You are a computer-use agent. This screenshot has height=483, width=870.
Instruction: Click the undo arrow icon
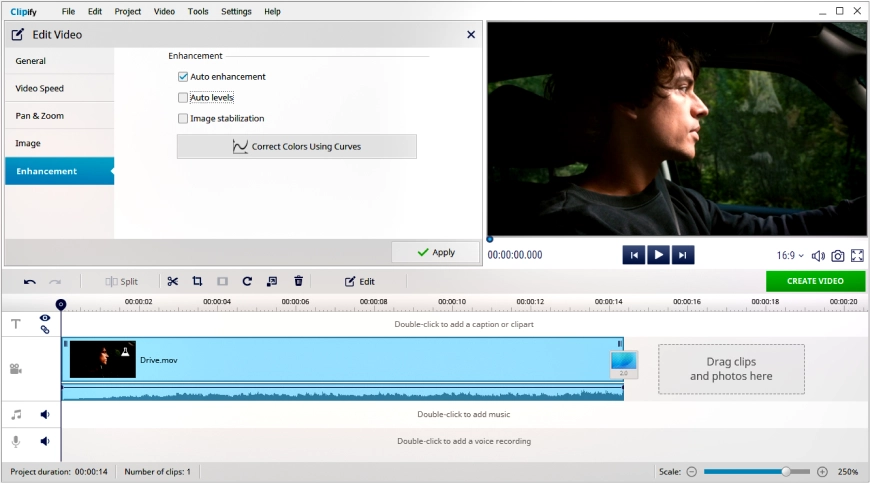pyautogui.click(x=29, y=282)
